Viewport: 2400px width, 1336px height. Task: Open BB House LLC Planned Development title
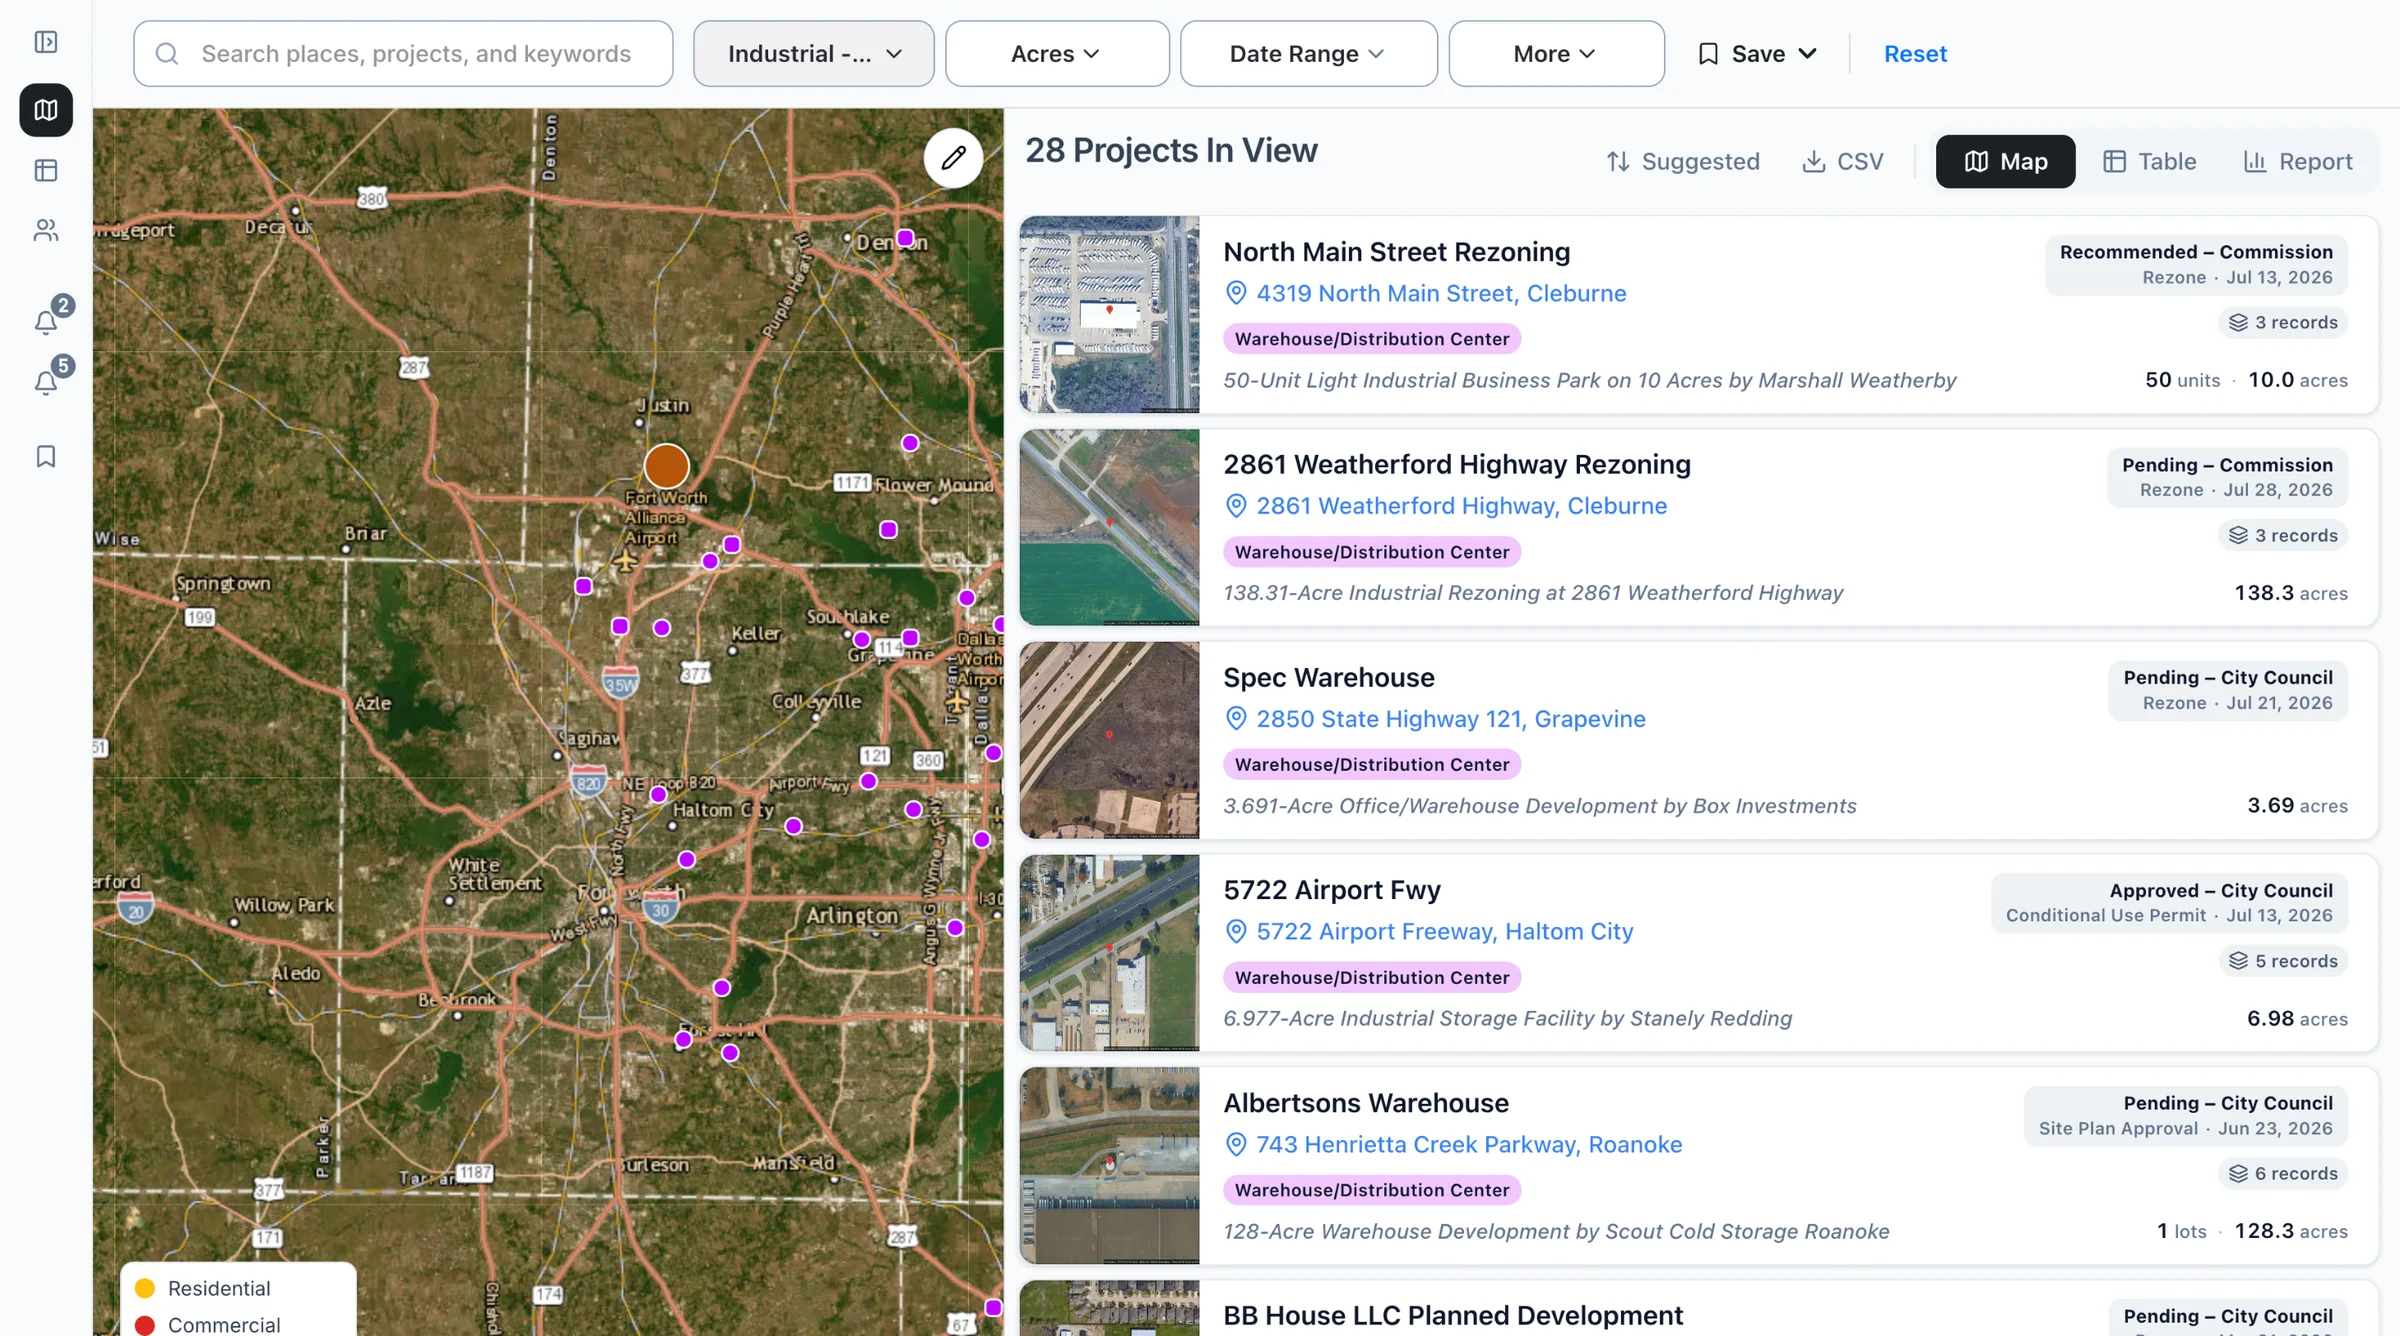click(1453, 1315)
